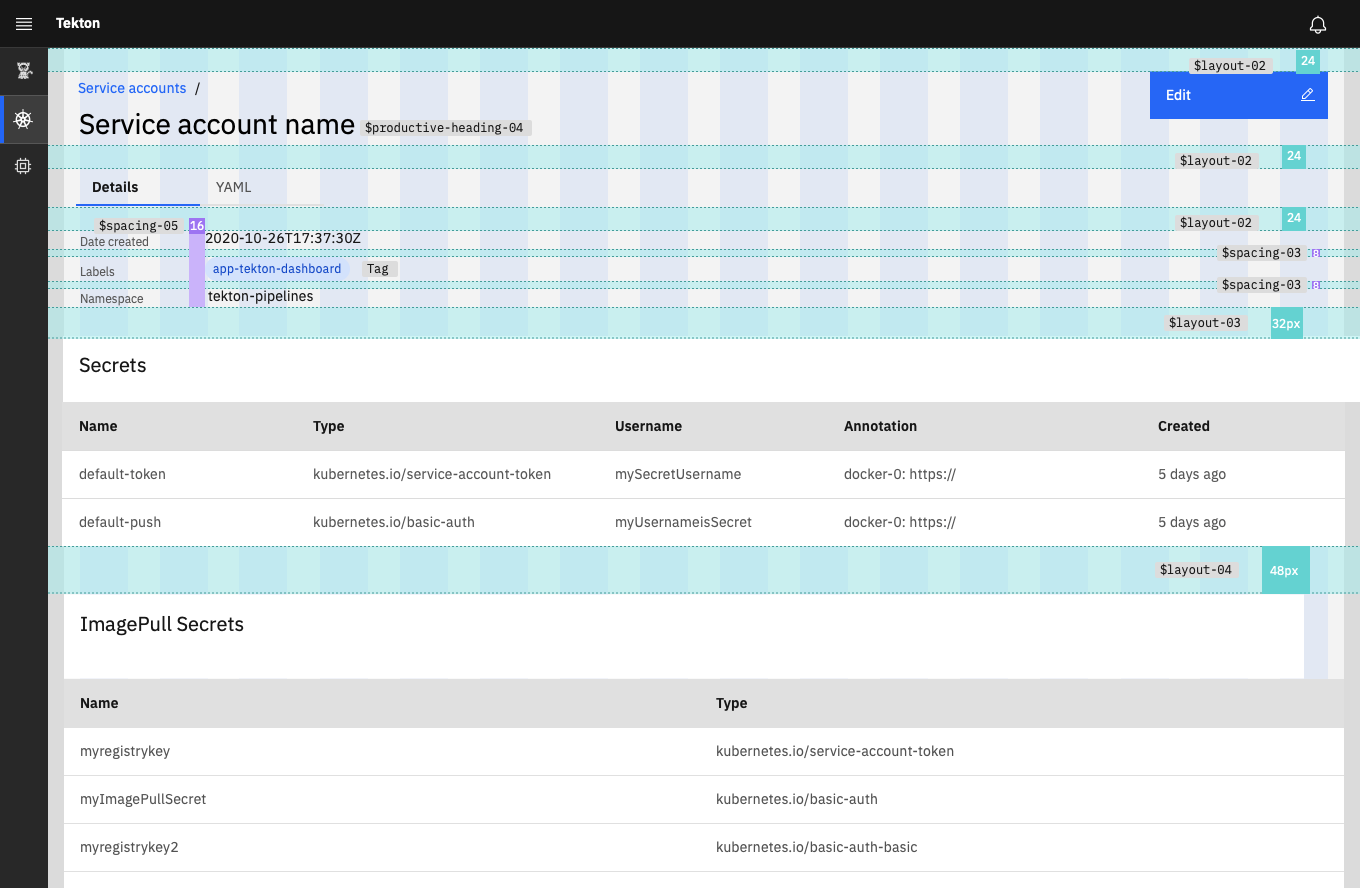Open the extensions chip icon in the sidebar
The image size is (1360, 888).
tap(23, 165)
